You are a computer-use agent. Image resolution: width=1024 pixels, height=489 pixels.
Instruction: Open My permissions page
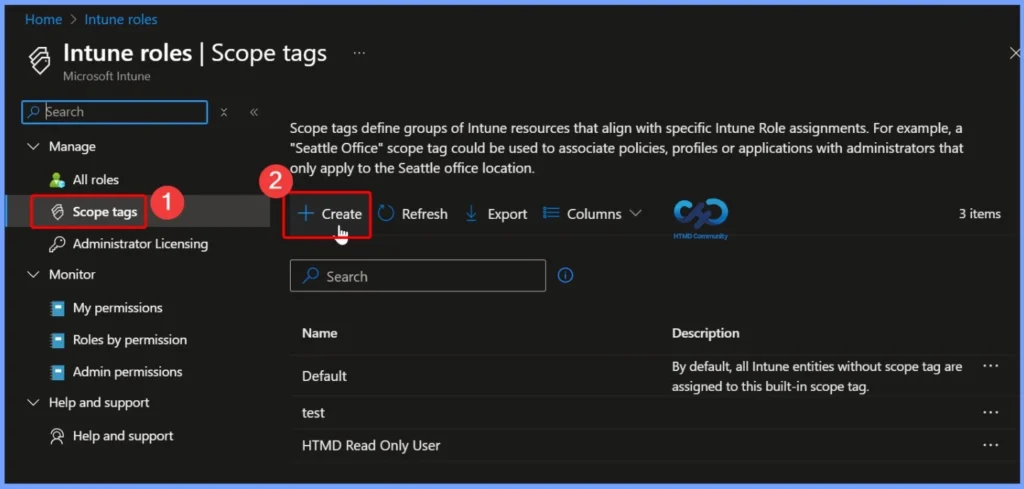tap(117, 308)
